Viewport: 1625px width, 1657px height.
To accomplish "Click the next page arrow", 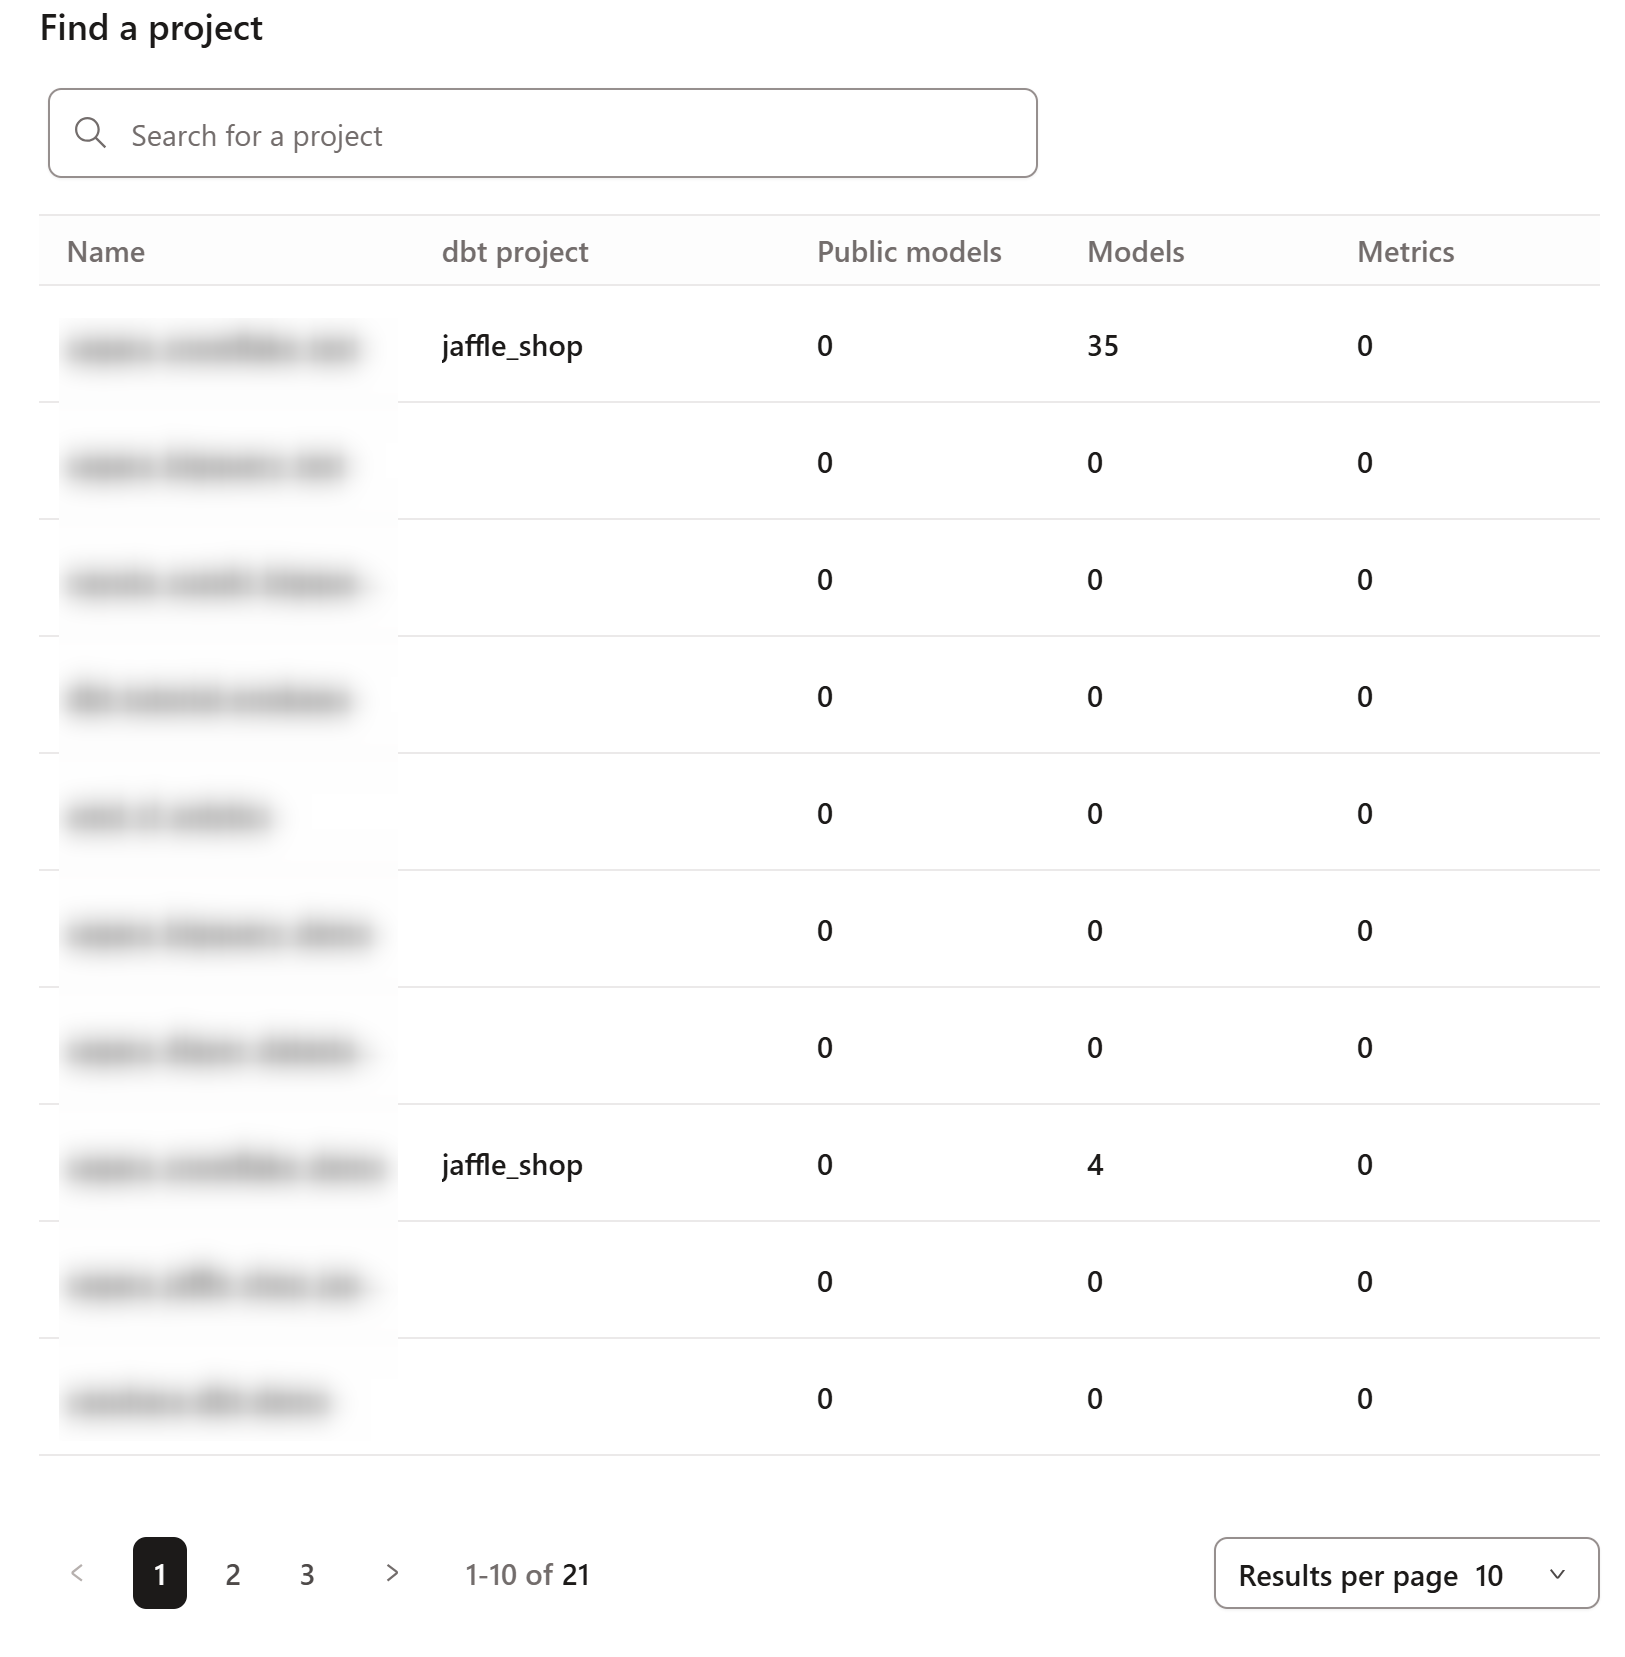I will tap(392, 1573).
